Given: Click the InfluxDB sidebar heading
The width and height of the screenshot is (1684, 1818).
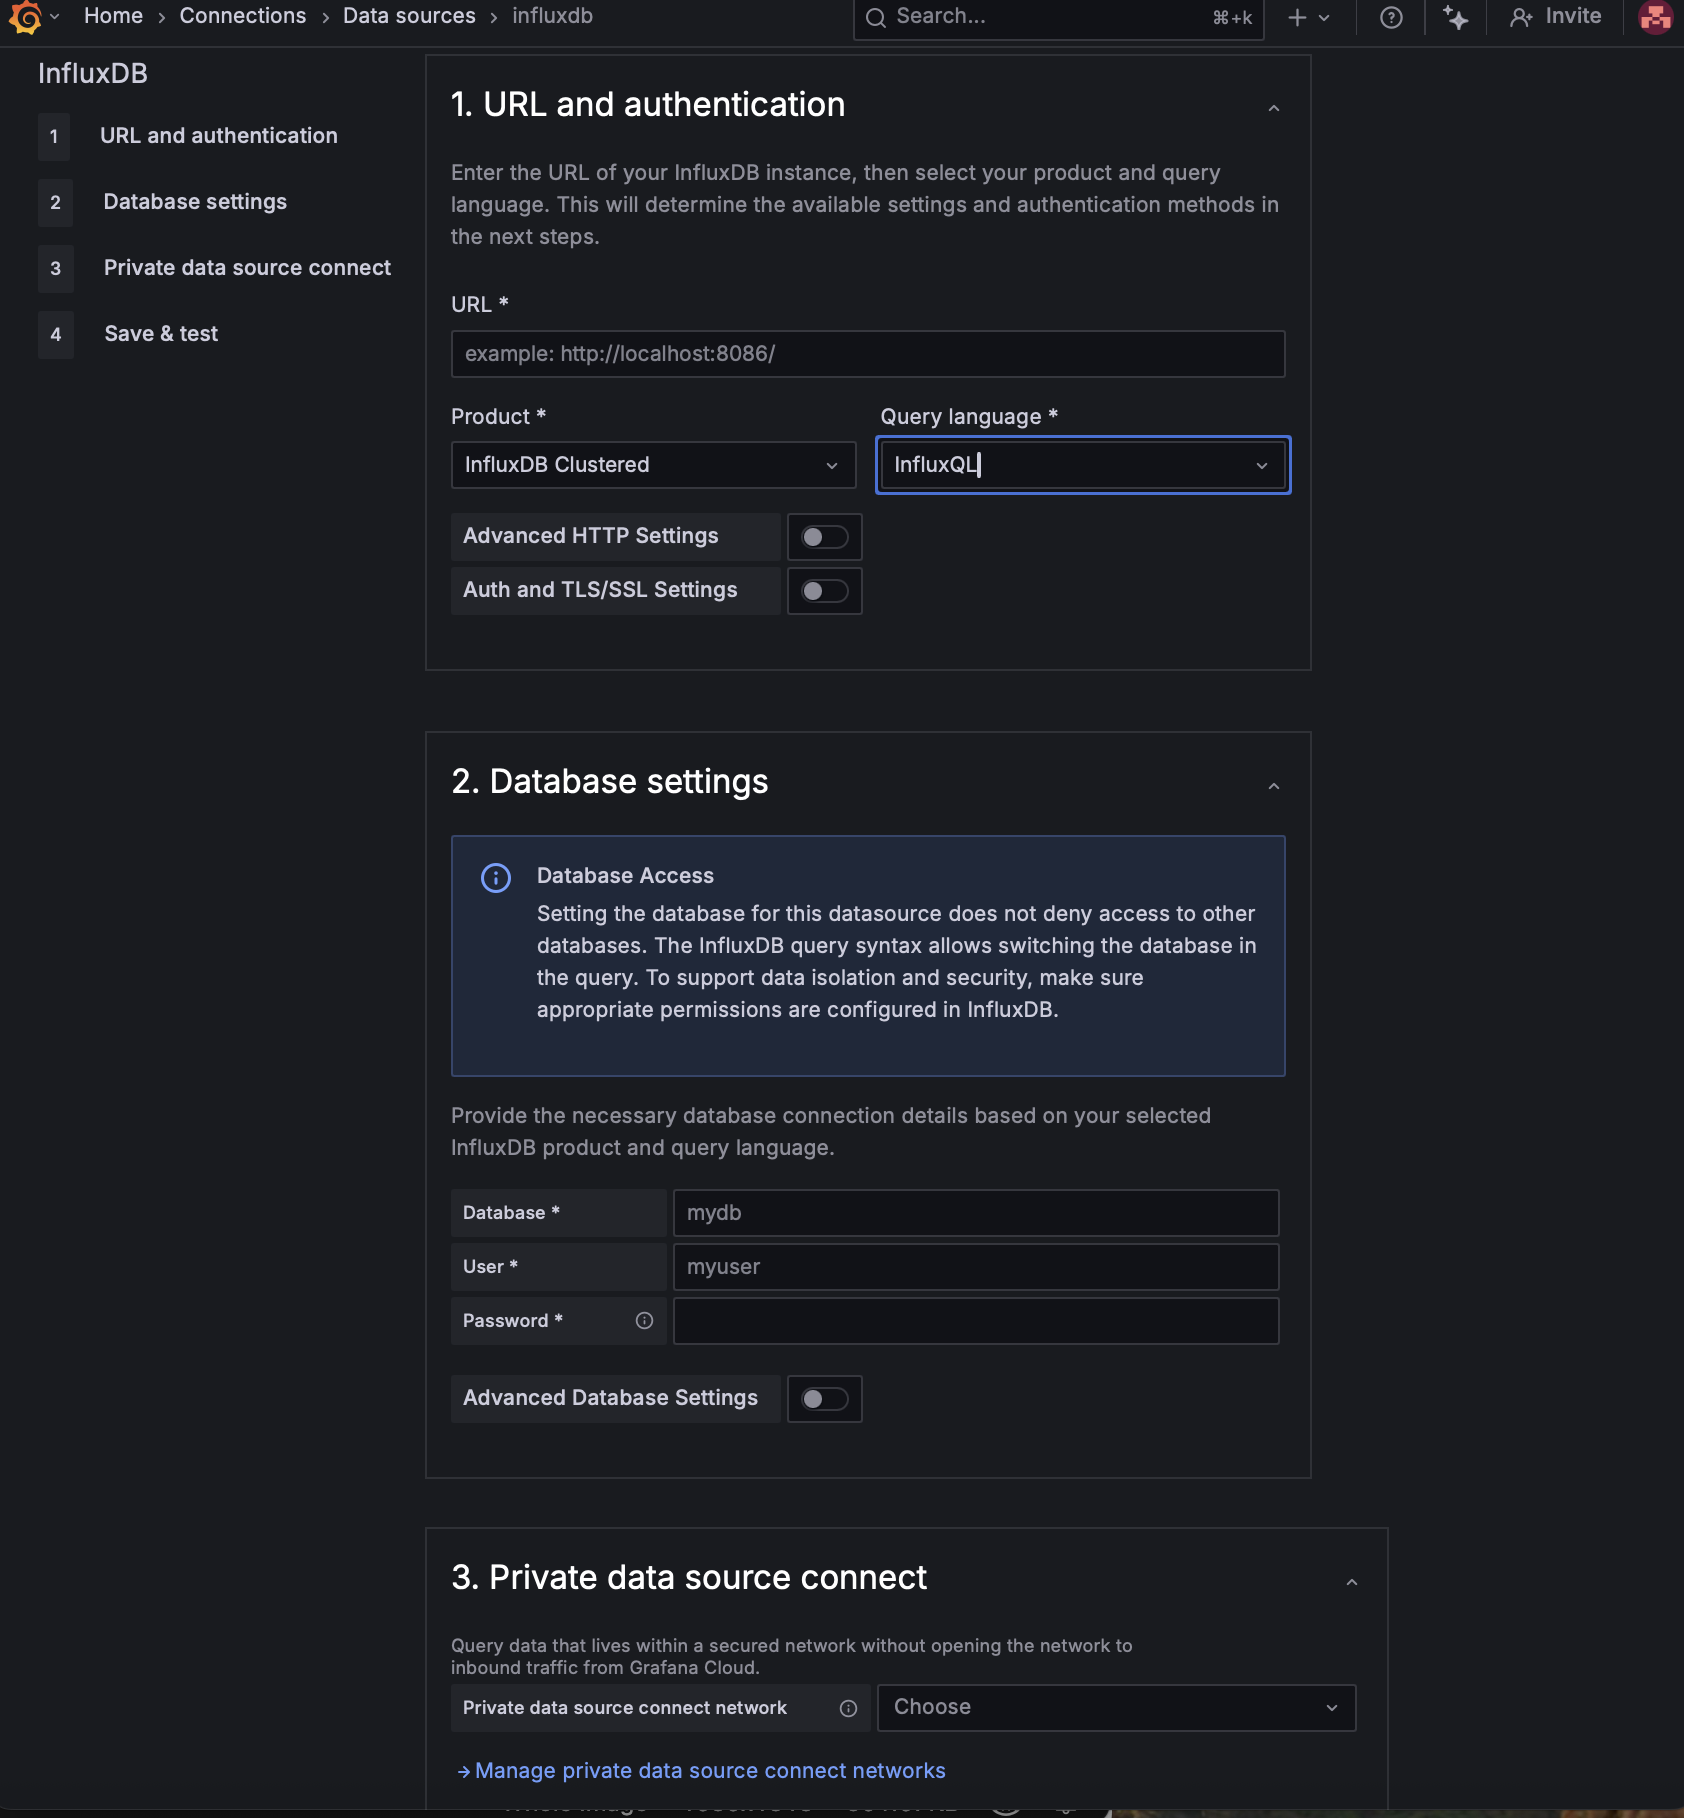Looking at the screenshot, I should (x=93, y=73).
